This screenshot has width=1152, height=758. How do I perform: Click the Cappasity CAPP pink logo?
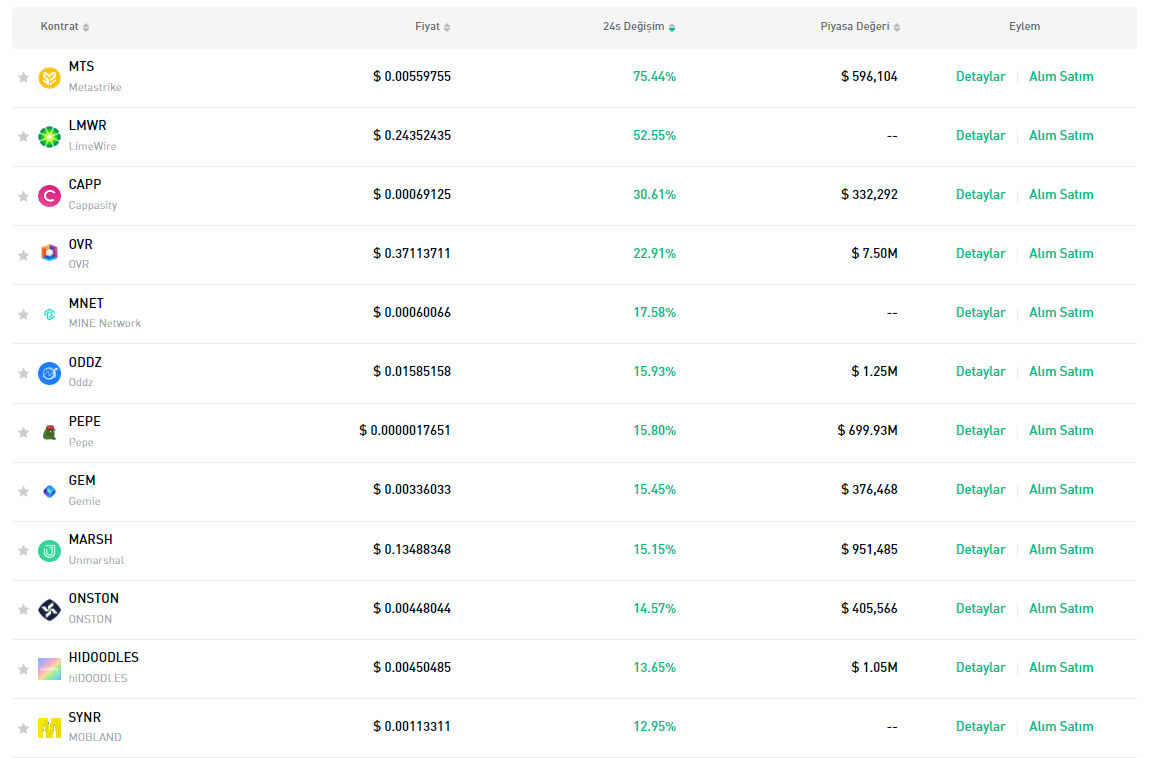pyautogui.click(x=49, y=196)
